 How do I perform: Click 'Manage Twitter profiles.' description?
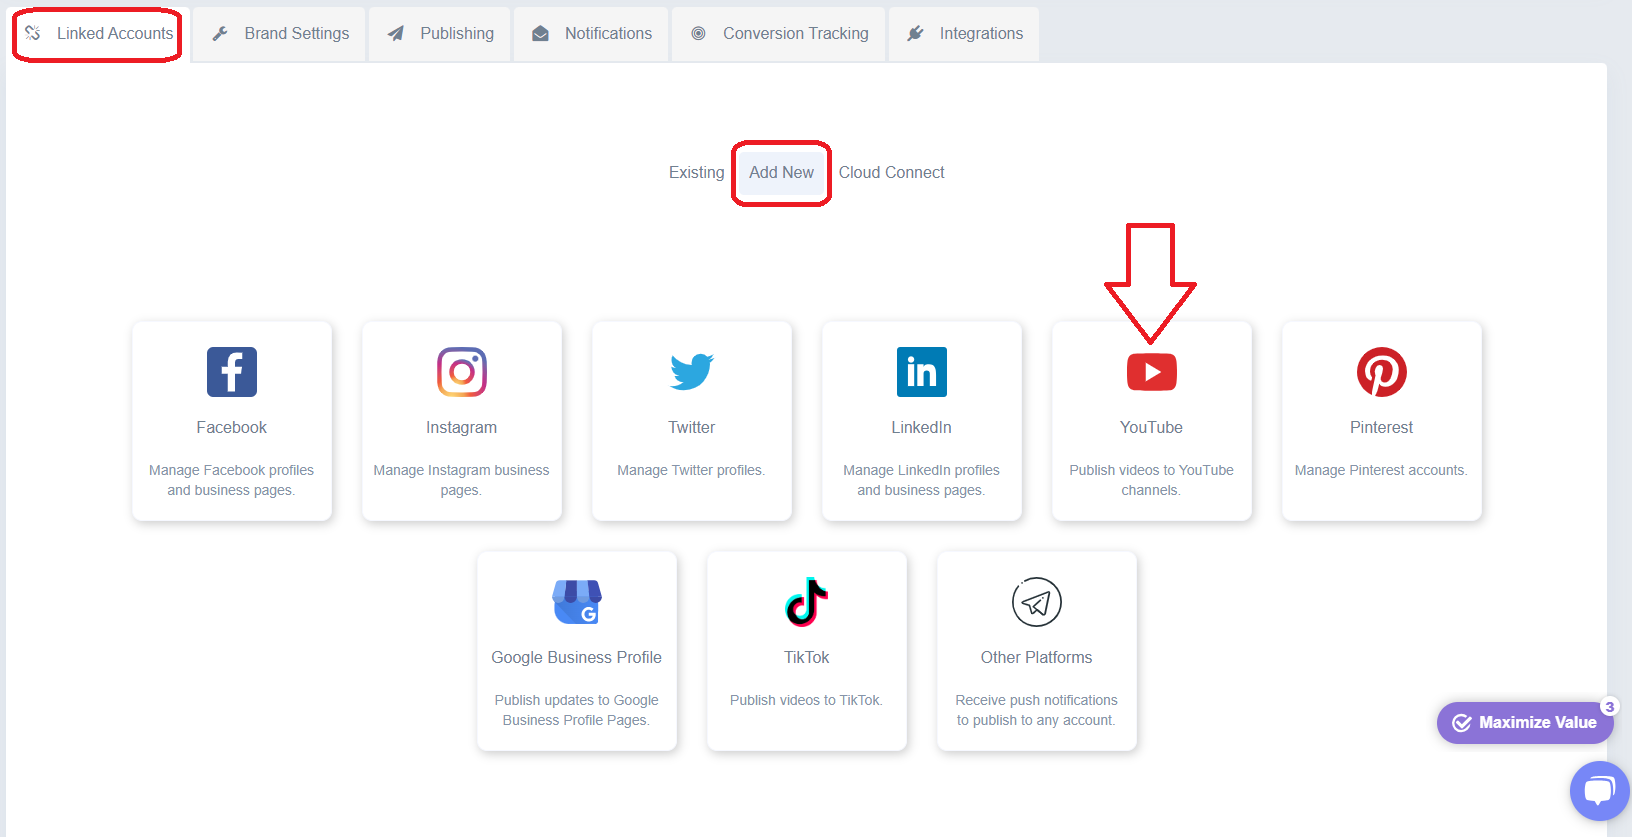coord(692,470)
